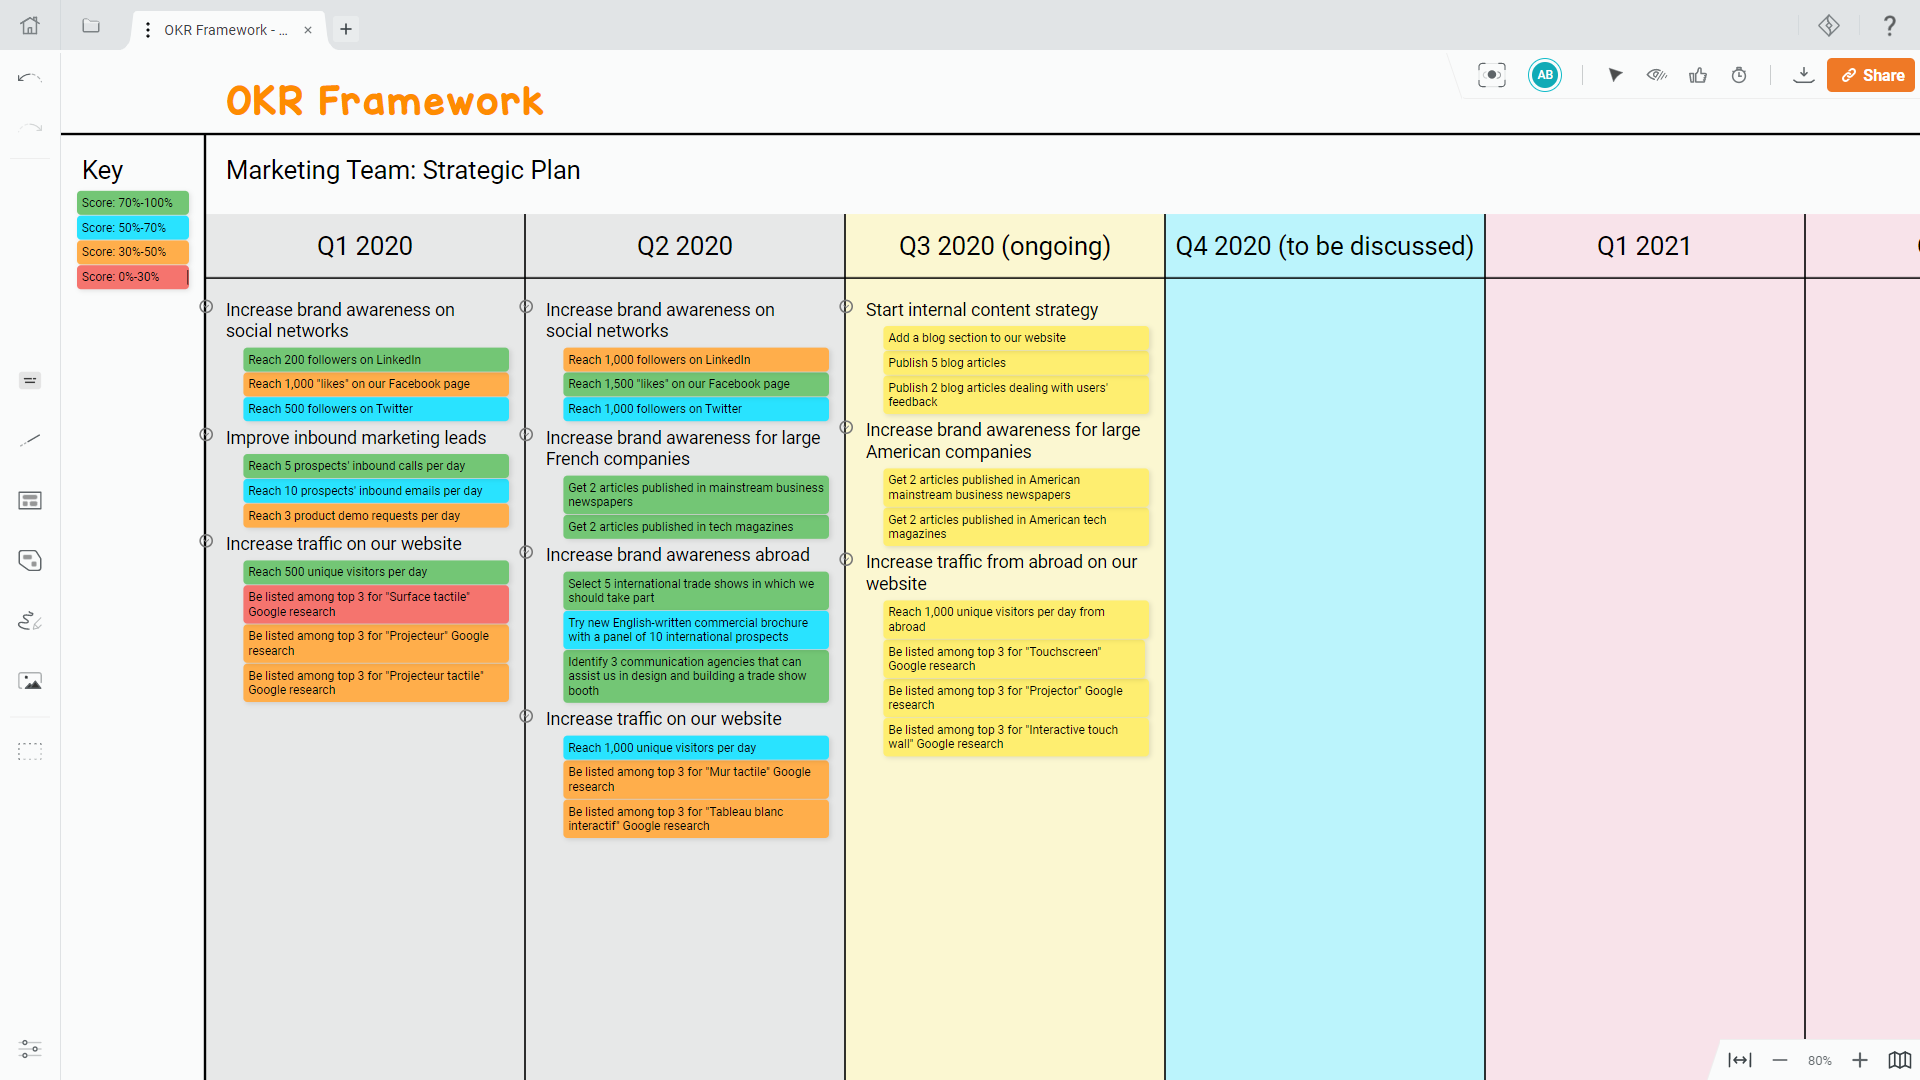Click the user avatar AB profile icon
This screenshot has height=1080, width=1920.
click(1545, 75)
